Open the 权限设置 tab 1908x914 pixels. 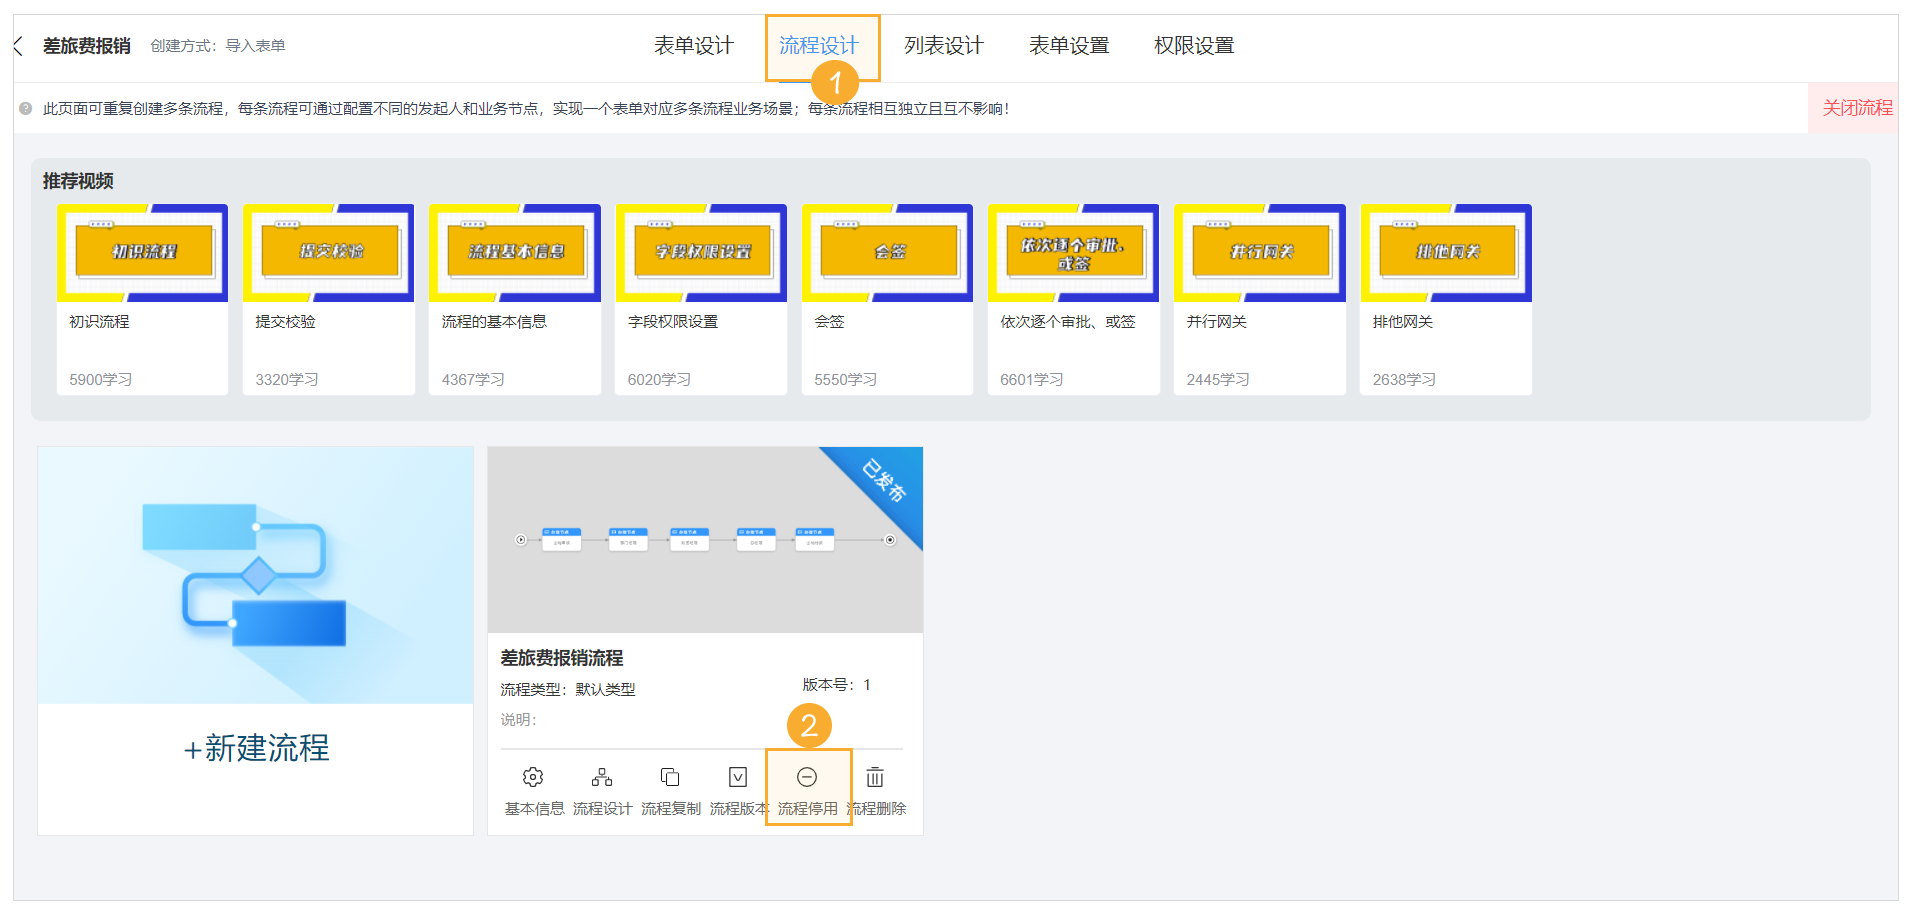pyautogui.click(x=1192, y=45)
